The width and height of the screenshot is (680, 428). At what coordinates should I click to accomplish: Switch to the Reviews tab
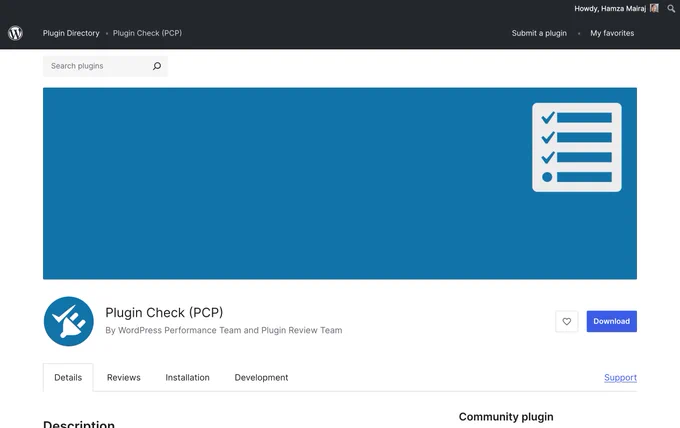124,377
